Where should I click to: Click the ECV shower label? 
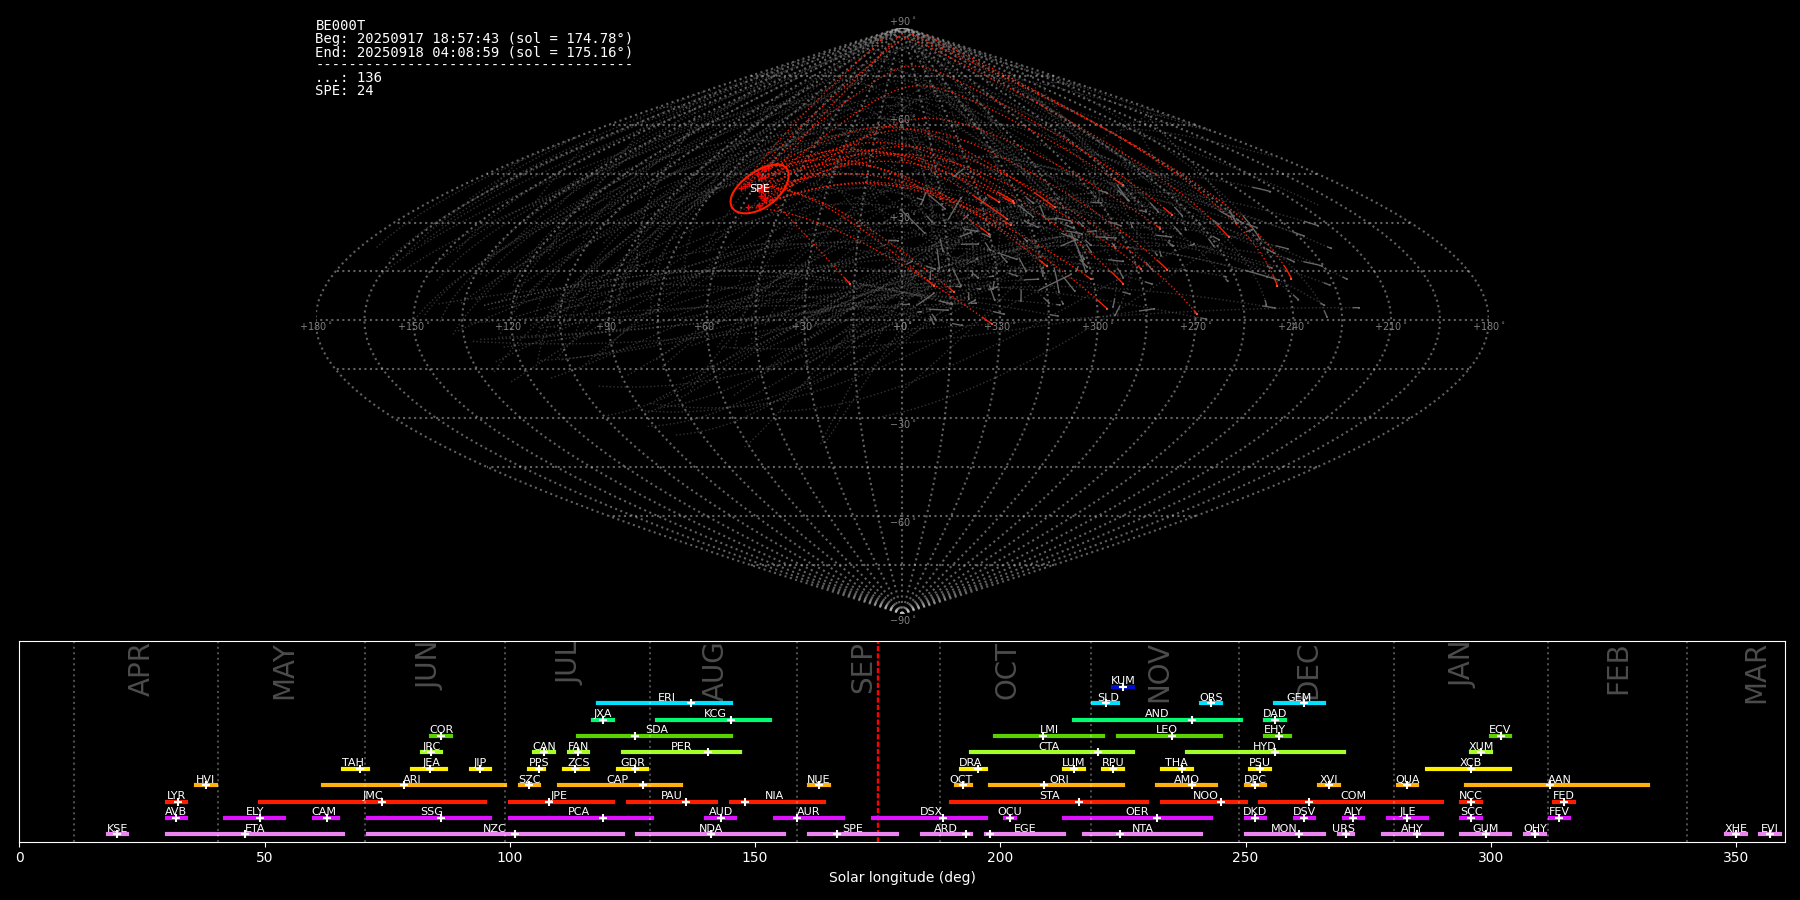point(1500,730)
